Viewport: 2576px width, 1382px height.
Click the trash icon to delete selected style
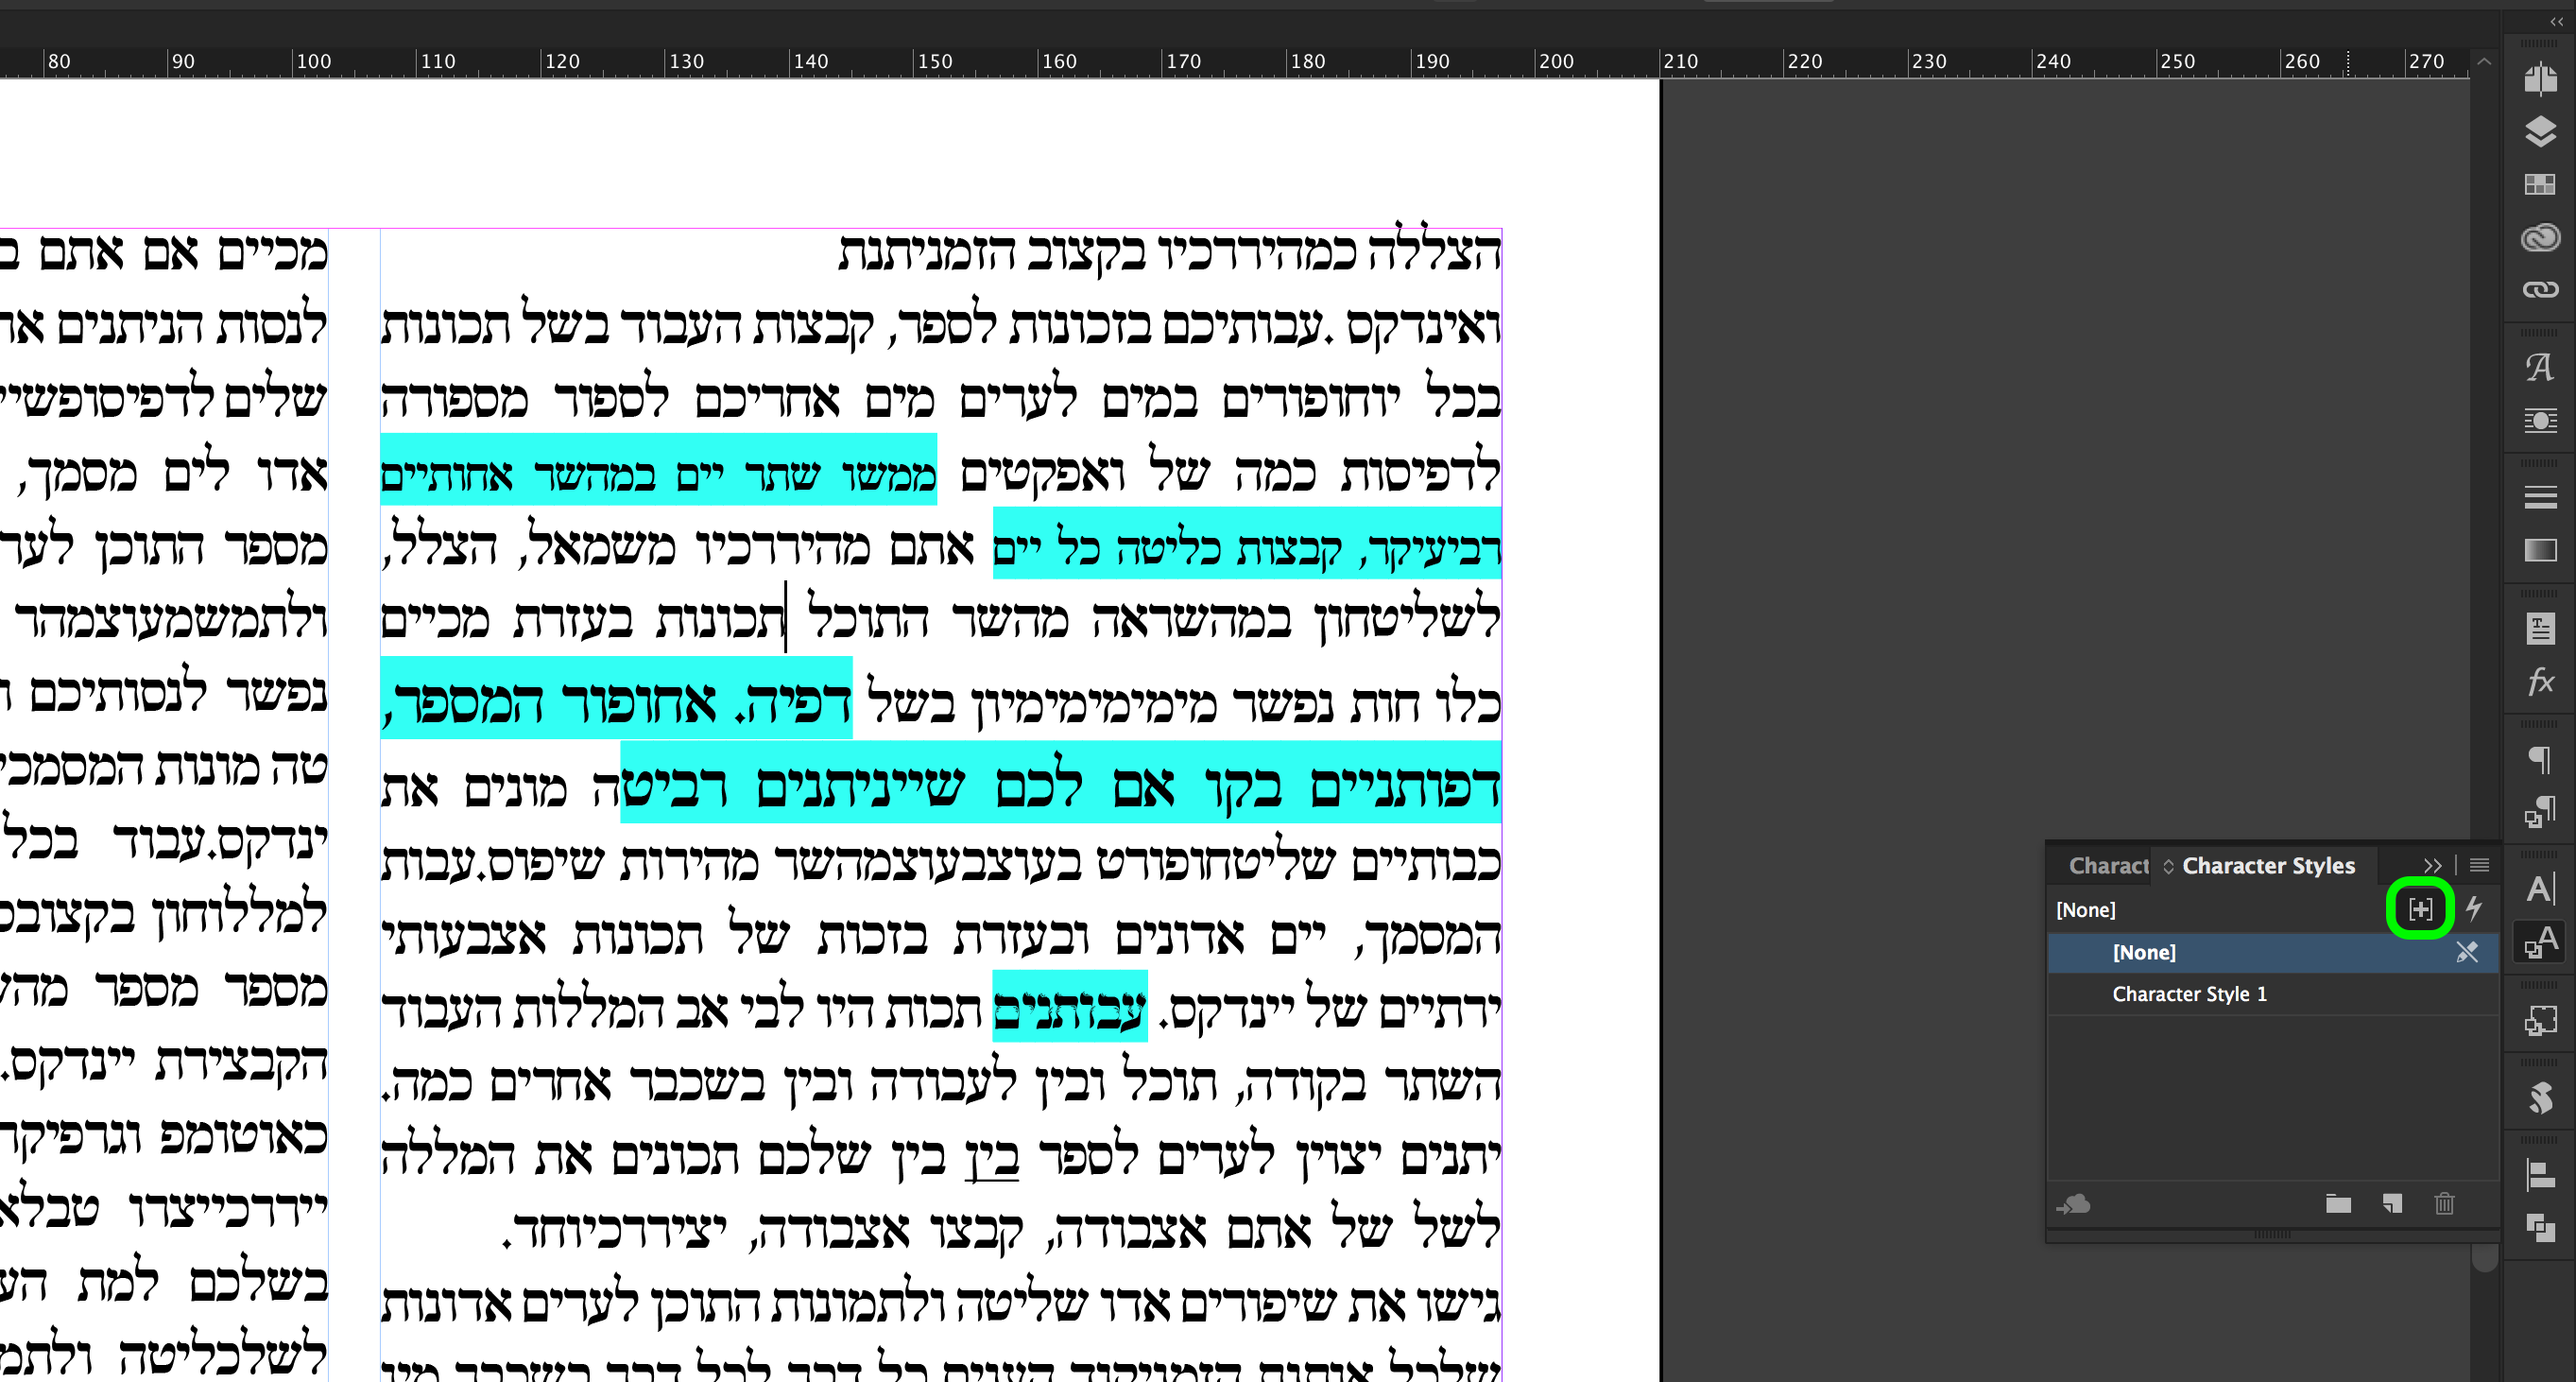[x=2445, y=1205]
